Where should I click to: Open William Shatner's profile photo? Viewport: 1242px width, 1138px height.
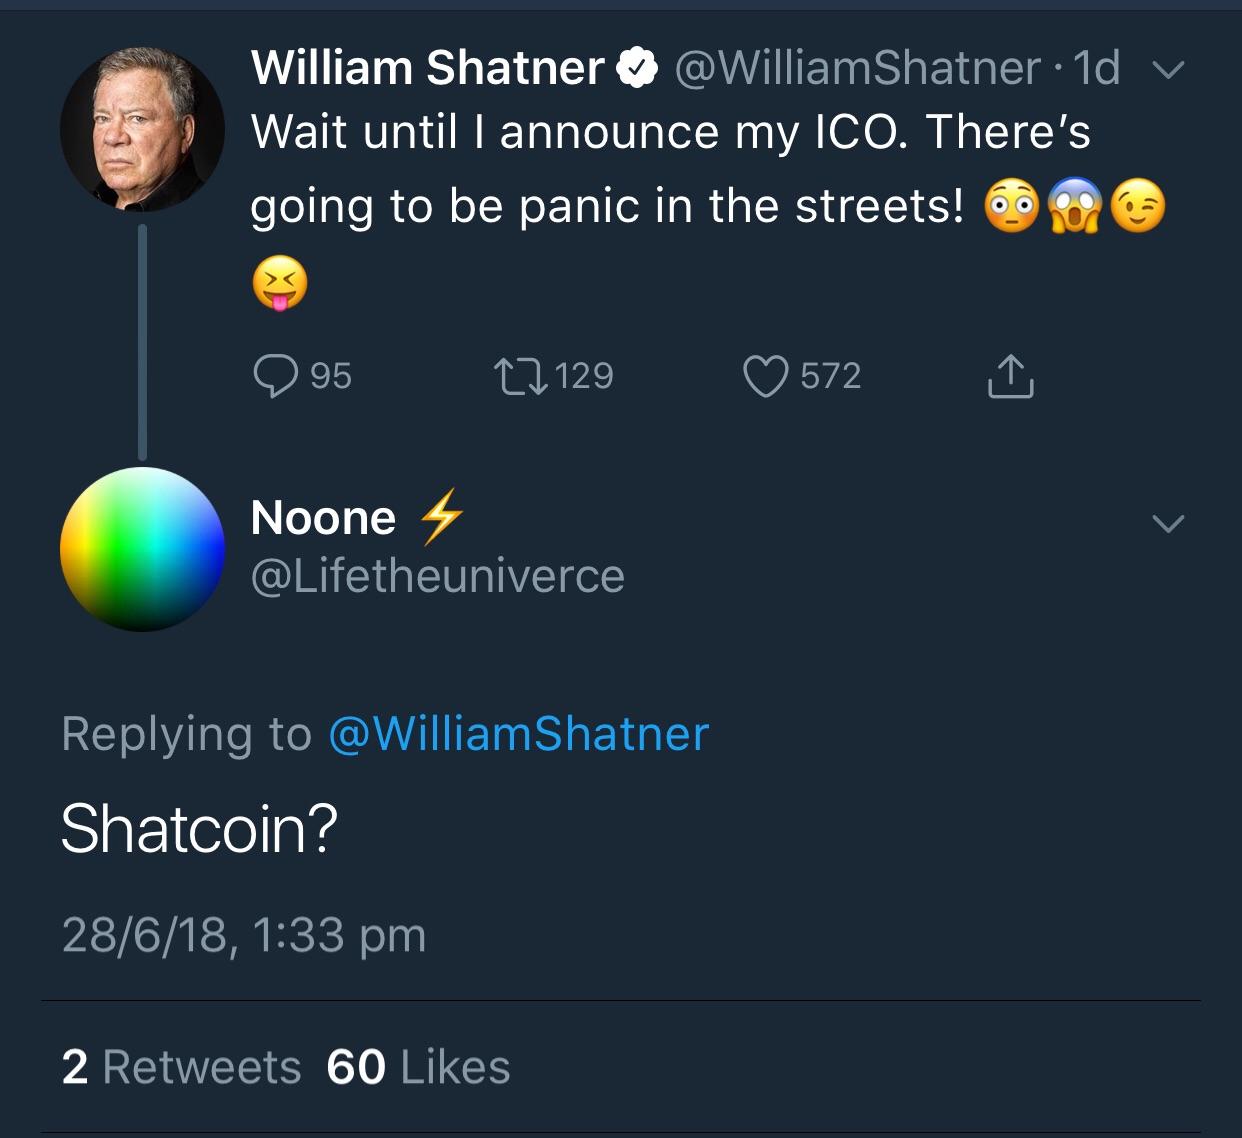pos(142,128)
